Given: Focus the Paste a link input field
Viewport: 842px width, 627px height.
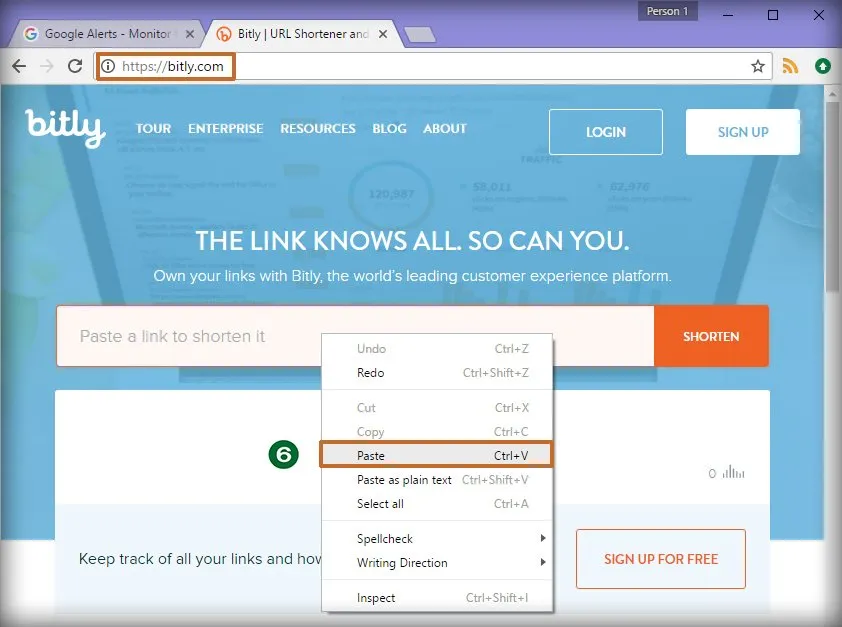Looking at the screenshot, I should [x=355, y=336].
